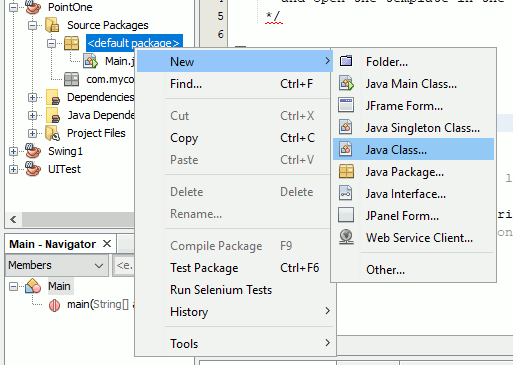Click the Project Files folder icon
513x365 pixels.
pyautogui.click(x=52, y=133)
